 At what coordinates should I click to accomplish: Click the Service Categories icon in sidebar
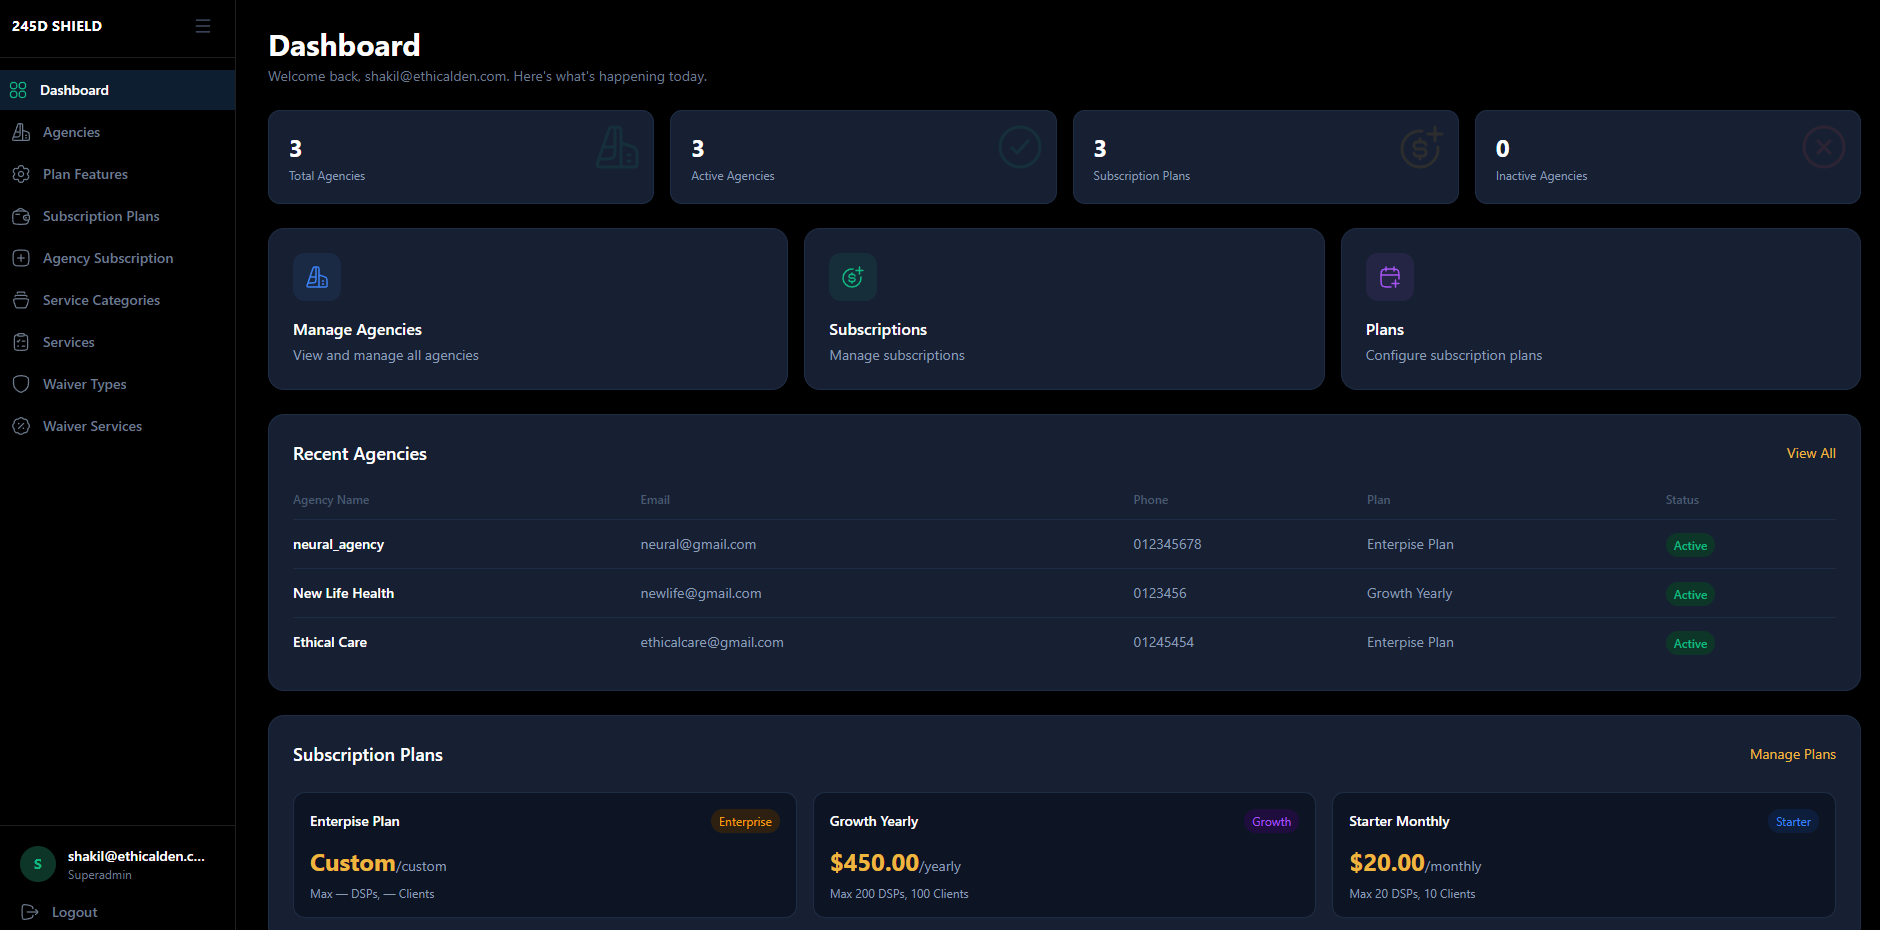click(21, 300)
